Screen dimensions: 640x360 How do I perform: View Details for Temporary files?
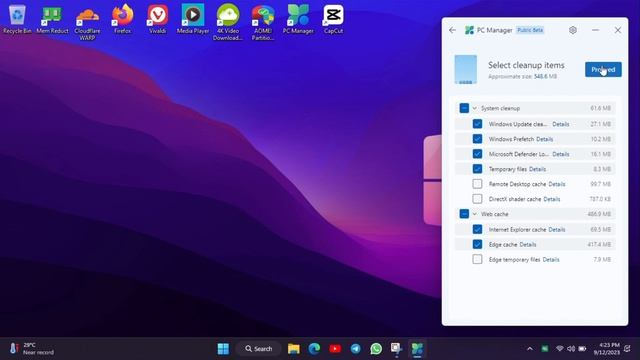[x=537, y=169]
